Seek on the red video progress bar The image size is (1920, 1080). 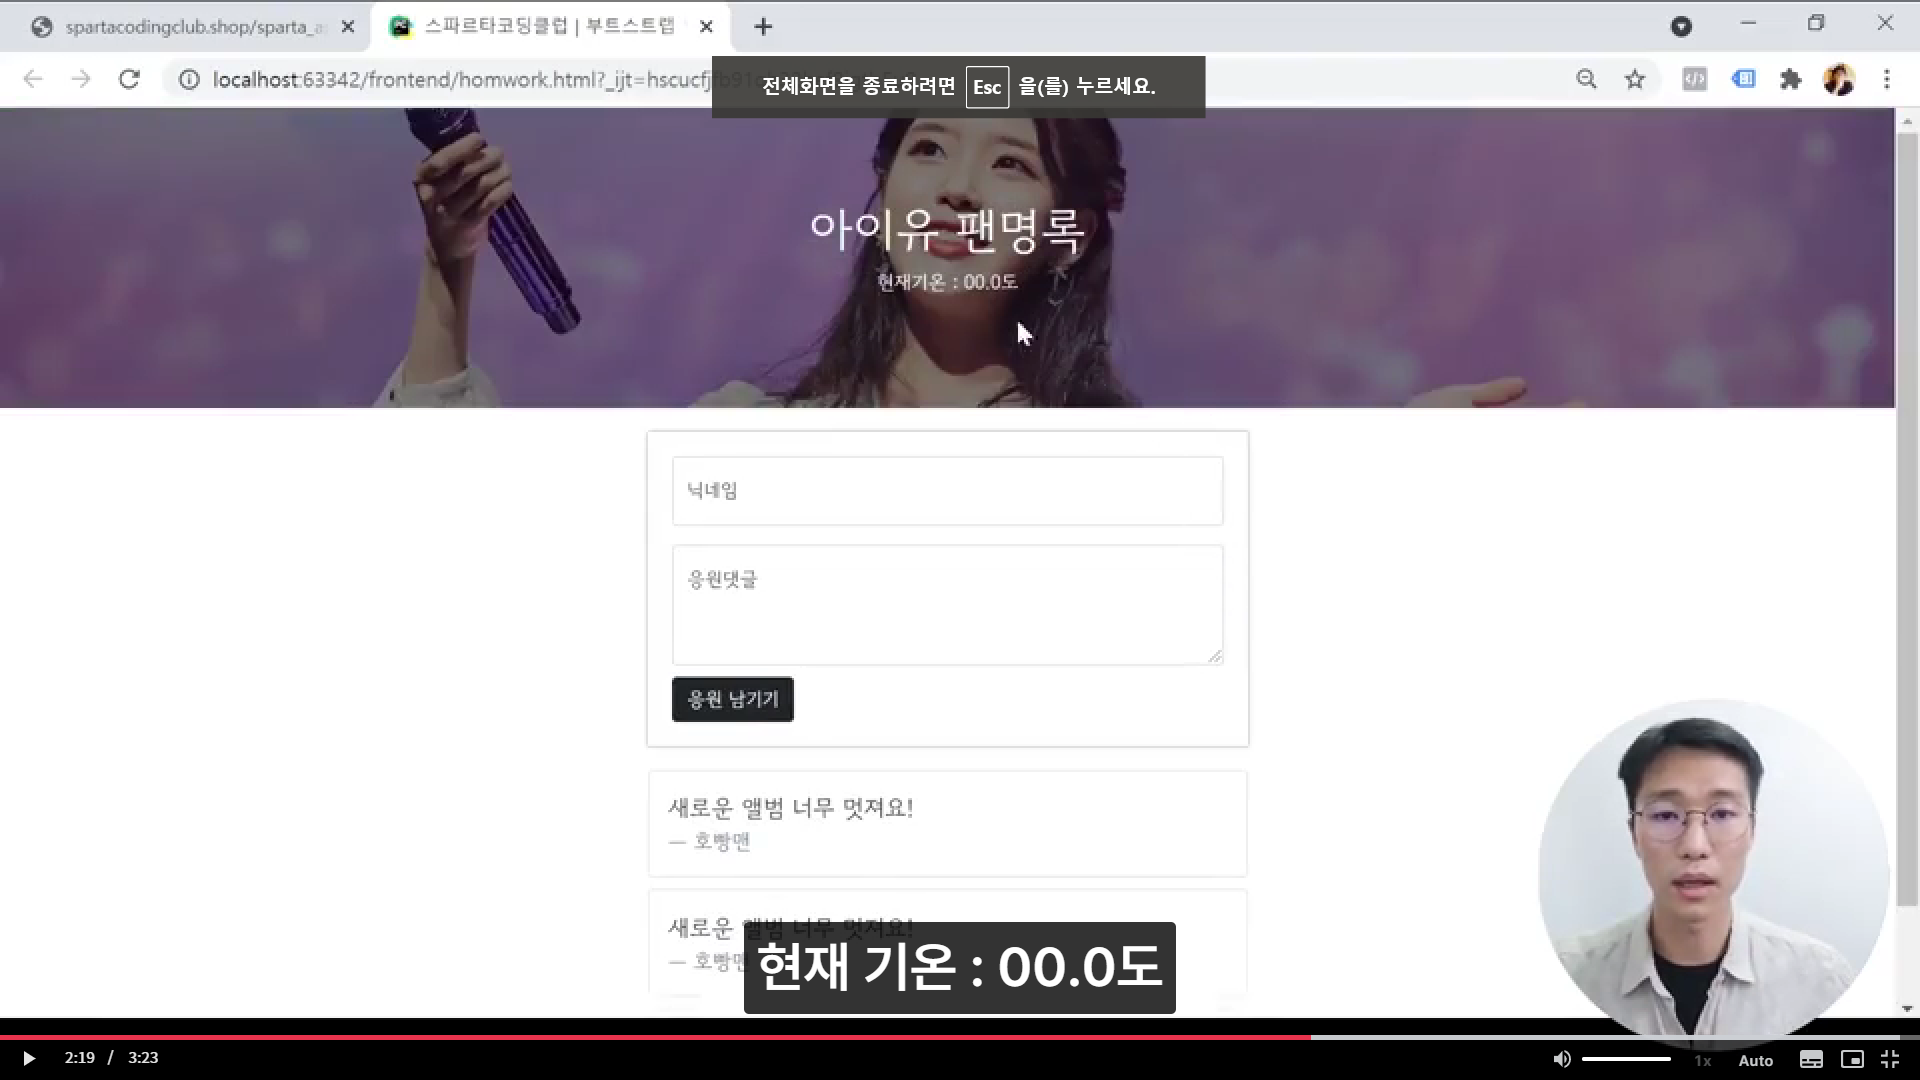pos(655,1037)
